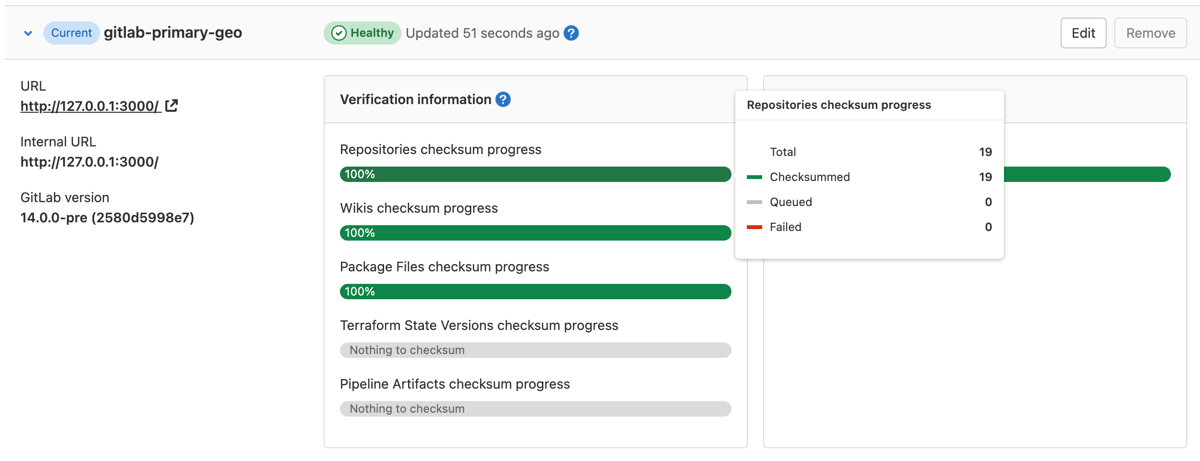Click the green Checksummed legend swatch
Screen dimensions: 1200x461
(755, 177)
